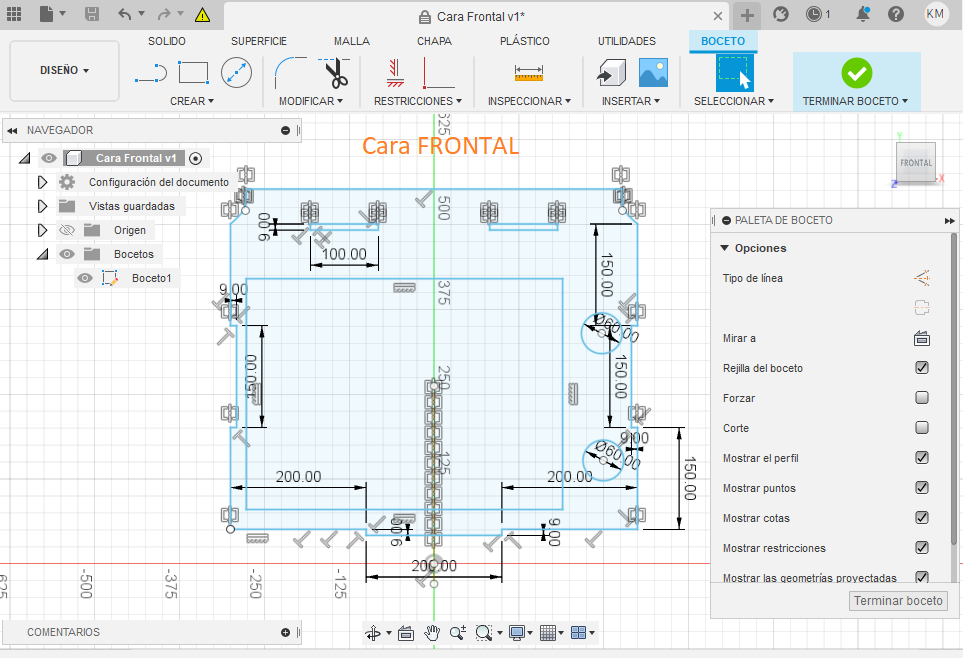Image resolution: width=963 pixels, height=658 pixels.
Task: Toggle Mostrar cotas checkbox
Action: [922, 517]
